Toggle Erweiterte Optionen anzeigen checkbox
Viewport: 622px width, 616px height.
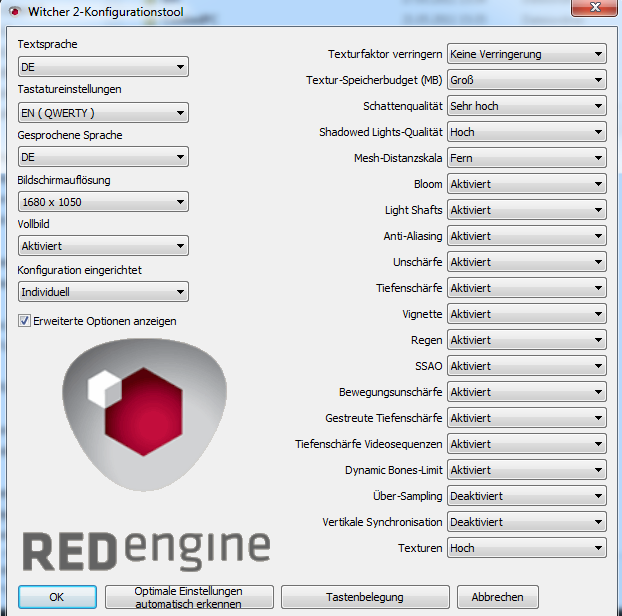click(24, 320)
